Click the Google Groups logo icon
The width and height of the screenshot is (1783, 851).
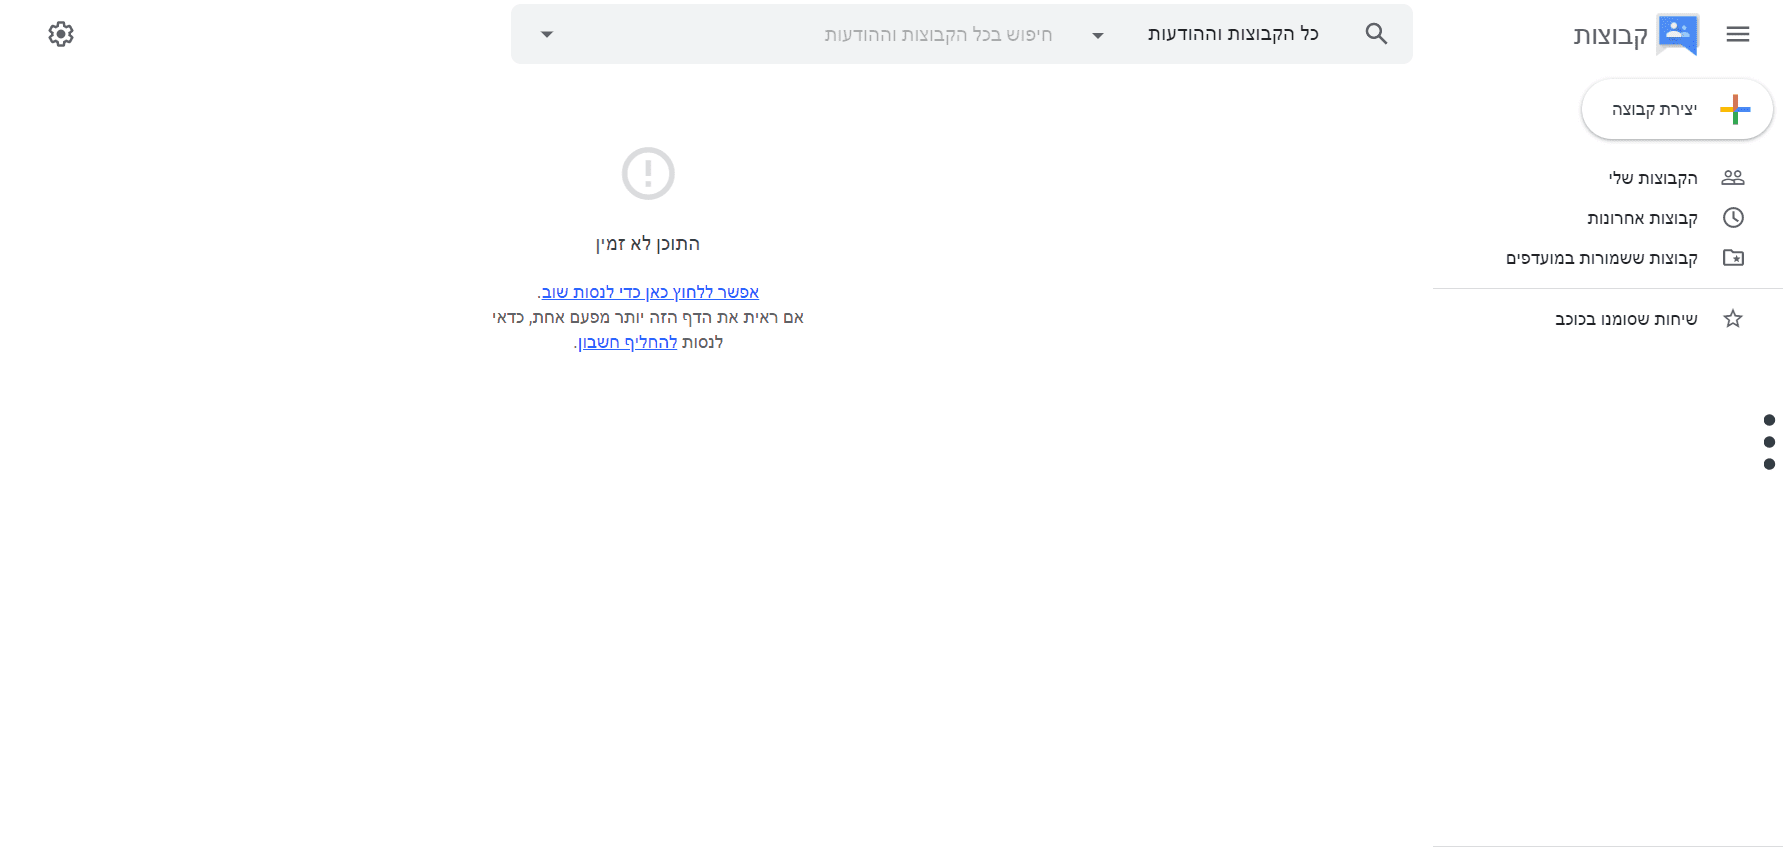click(1677, 35)
